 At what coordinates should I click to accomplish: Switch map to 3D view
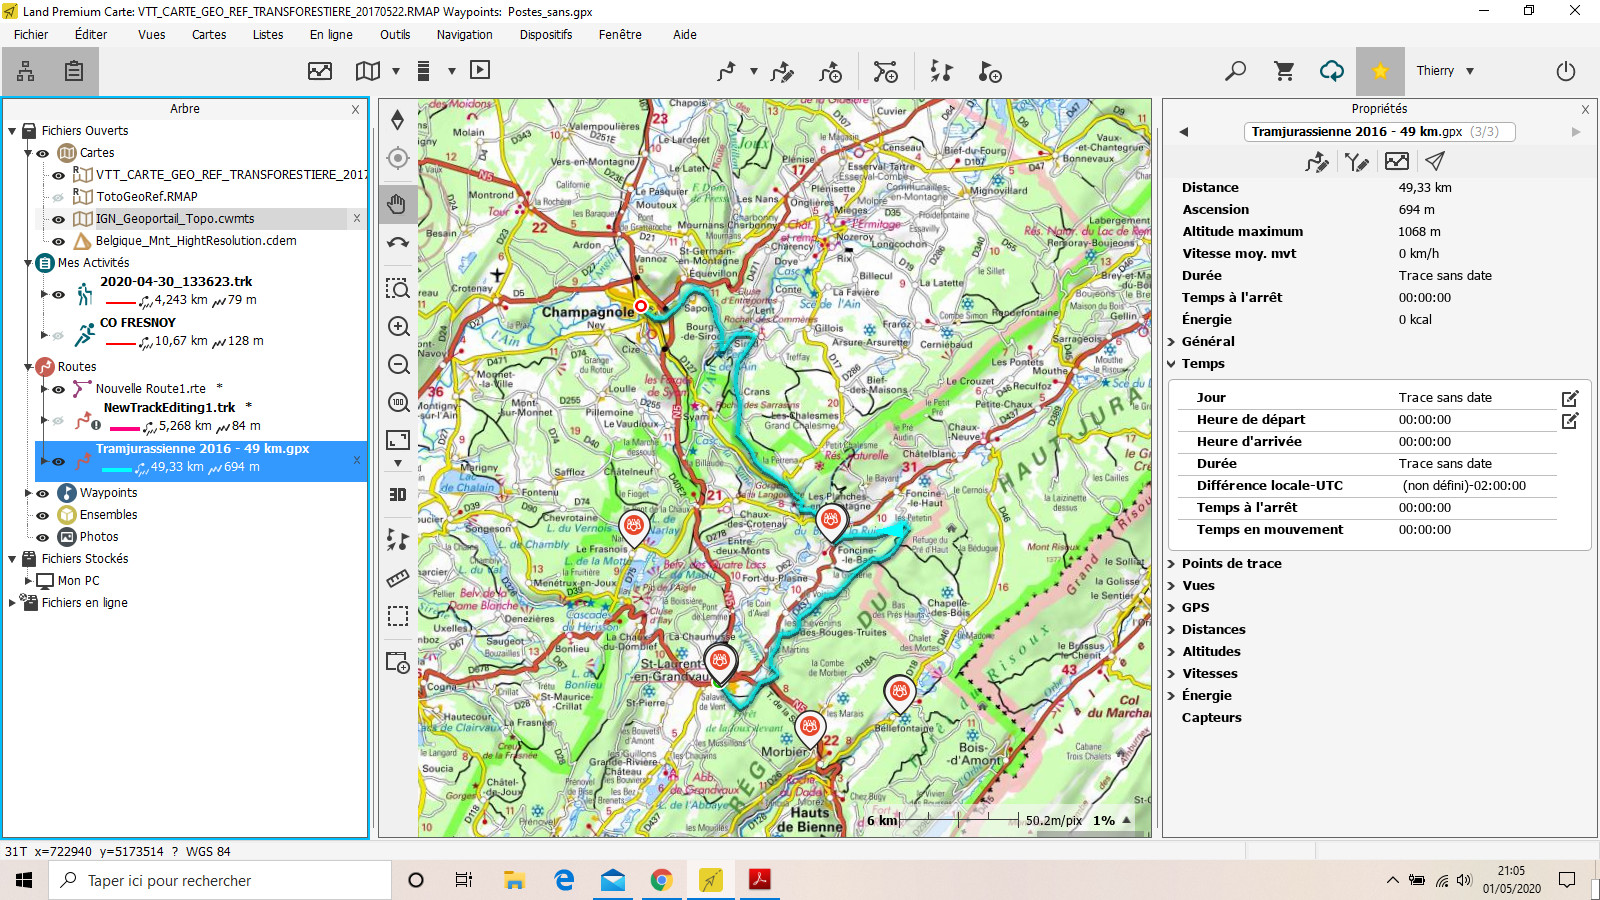point(398,494)
